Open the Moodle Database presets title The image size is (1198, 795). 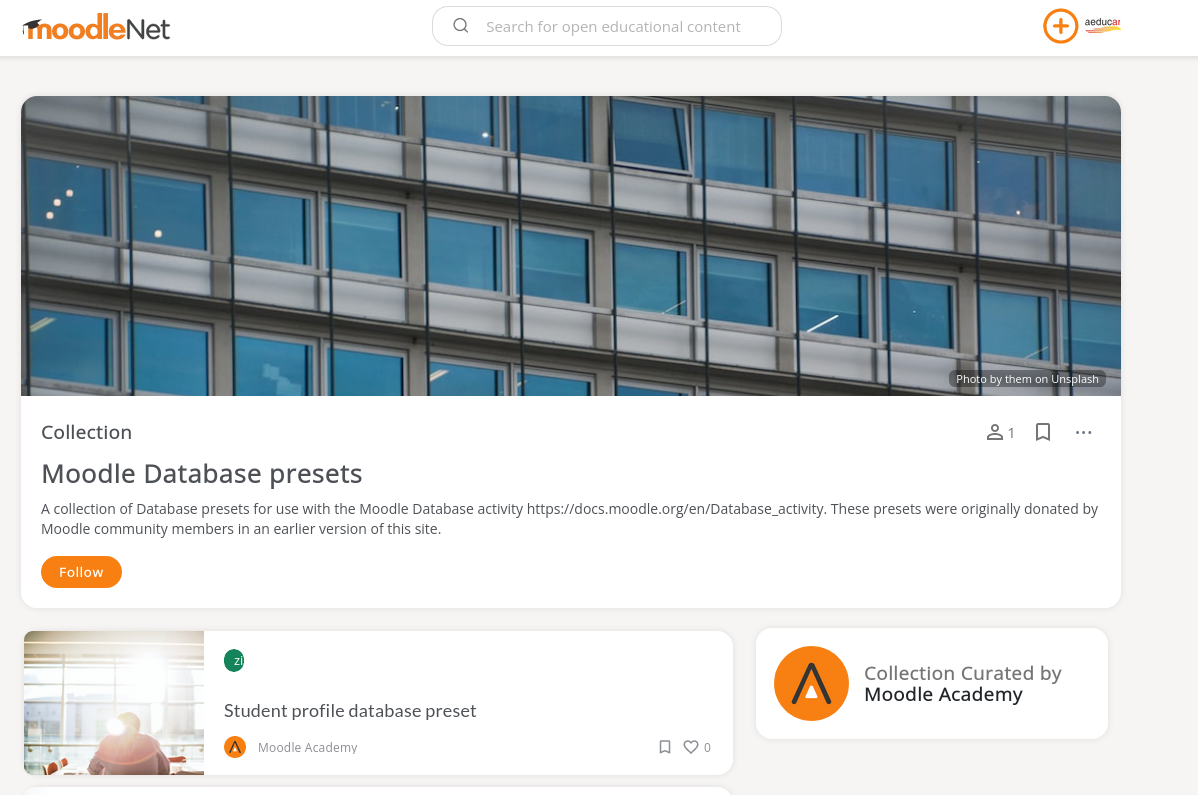click(x=202, y=473)
